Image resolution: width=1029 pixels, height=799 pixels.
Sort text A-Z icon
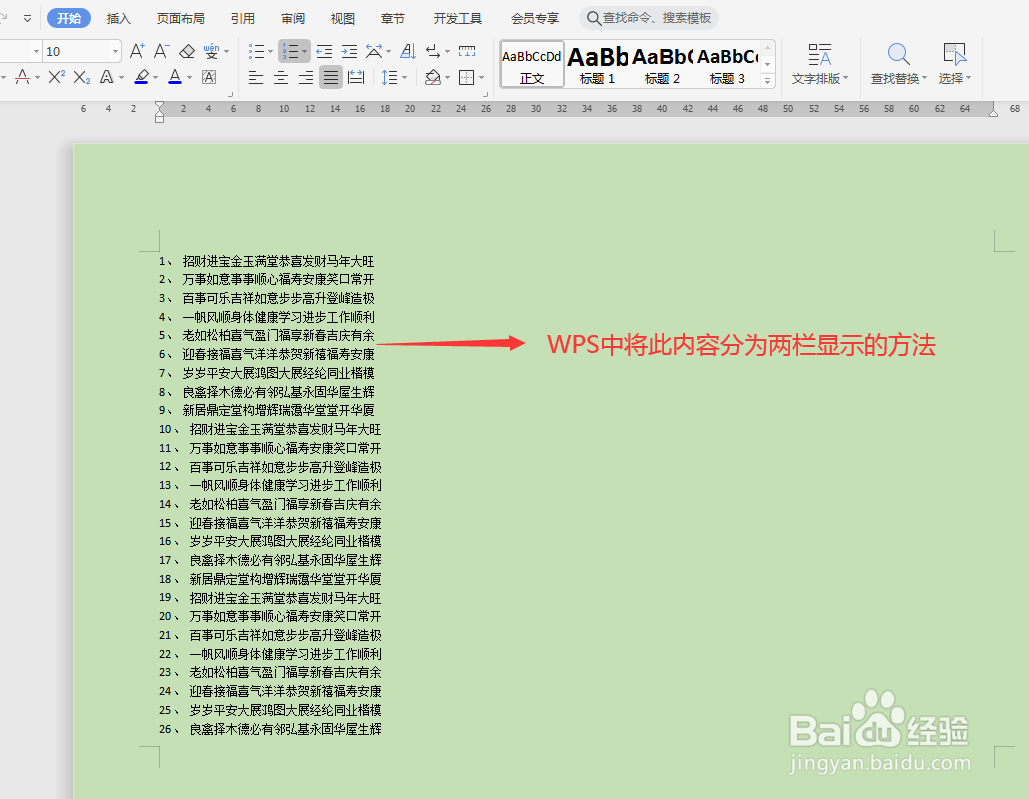click(408, 51)
